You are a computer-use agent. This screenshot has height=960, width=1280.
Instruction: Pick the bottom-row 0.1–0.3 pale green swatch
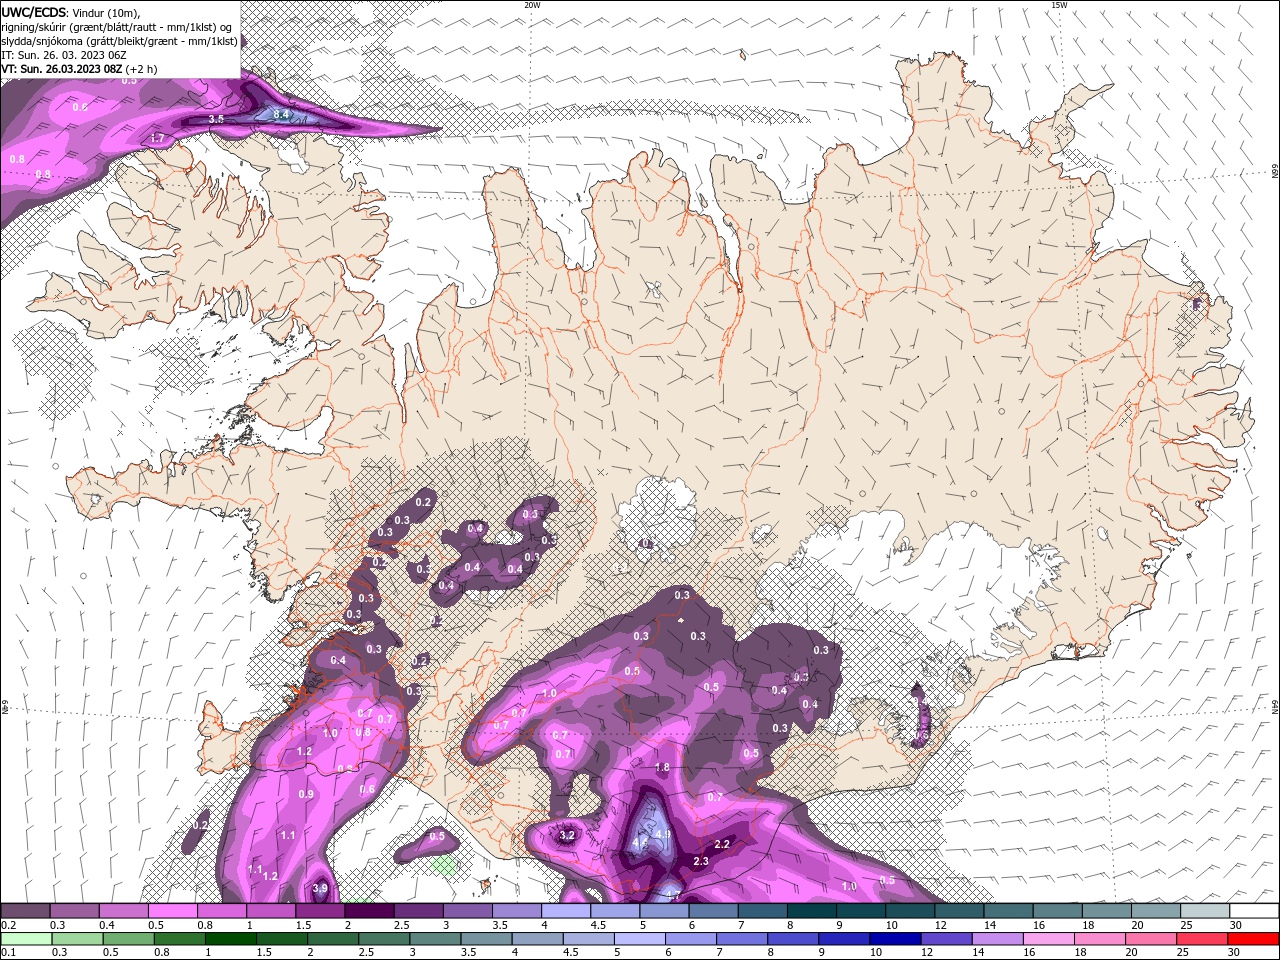(x=25, y=939)
